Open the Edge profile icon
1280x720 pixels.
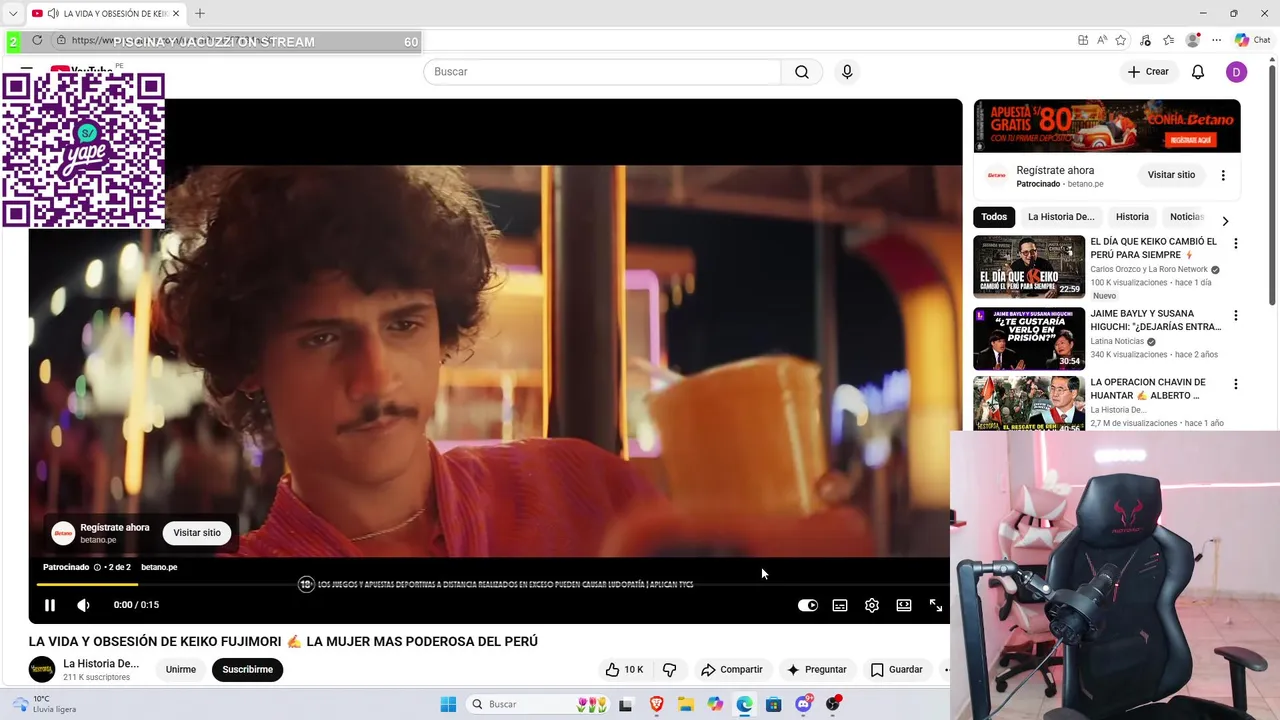pos(1192,40)
